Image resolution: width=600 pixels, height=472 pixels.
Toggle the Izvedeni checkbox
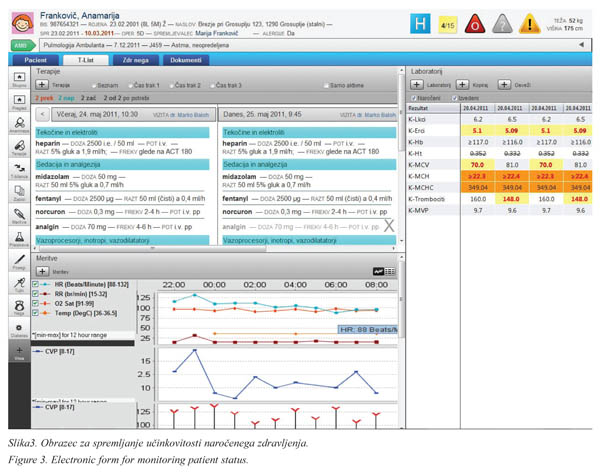[455, 98]
